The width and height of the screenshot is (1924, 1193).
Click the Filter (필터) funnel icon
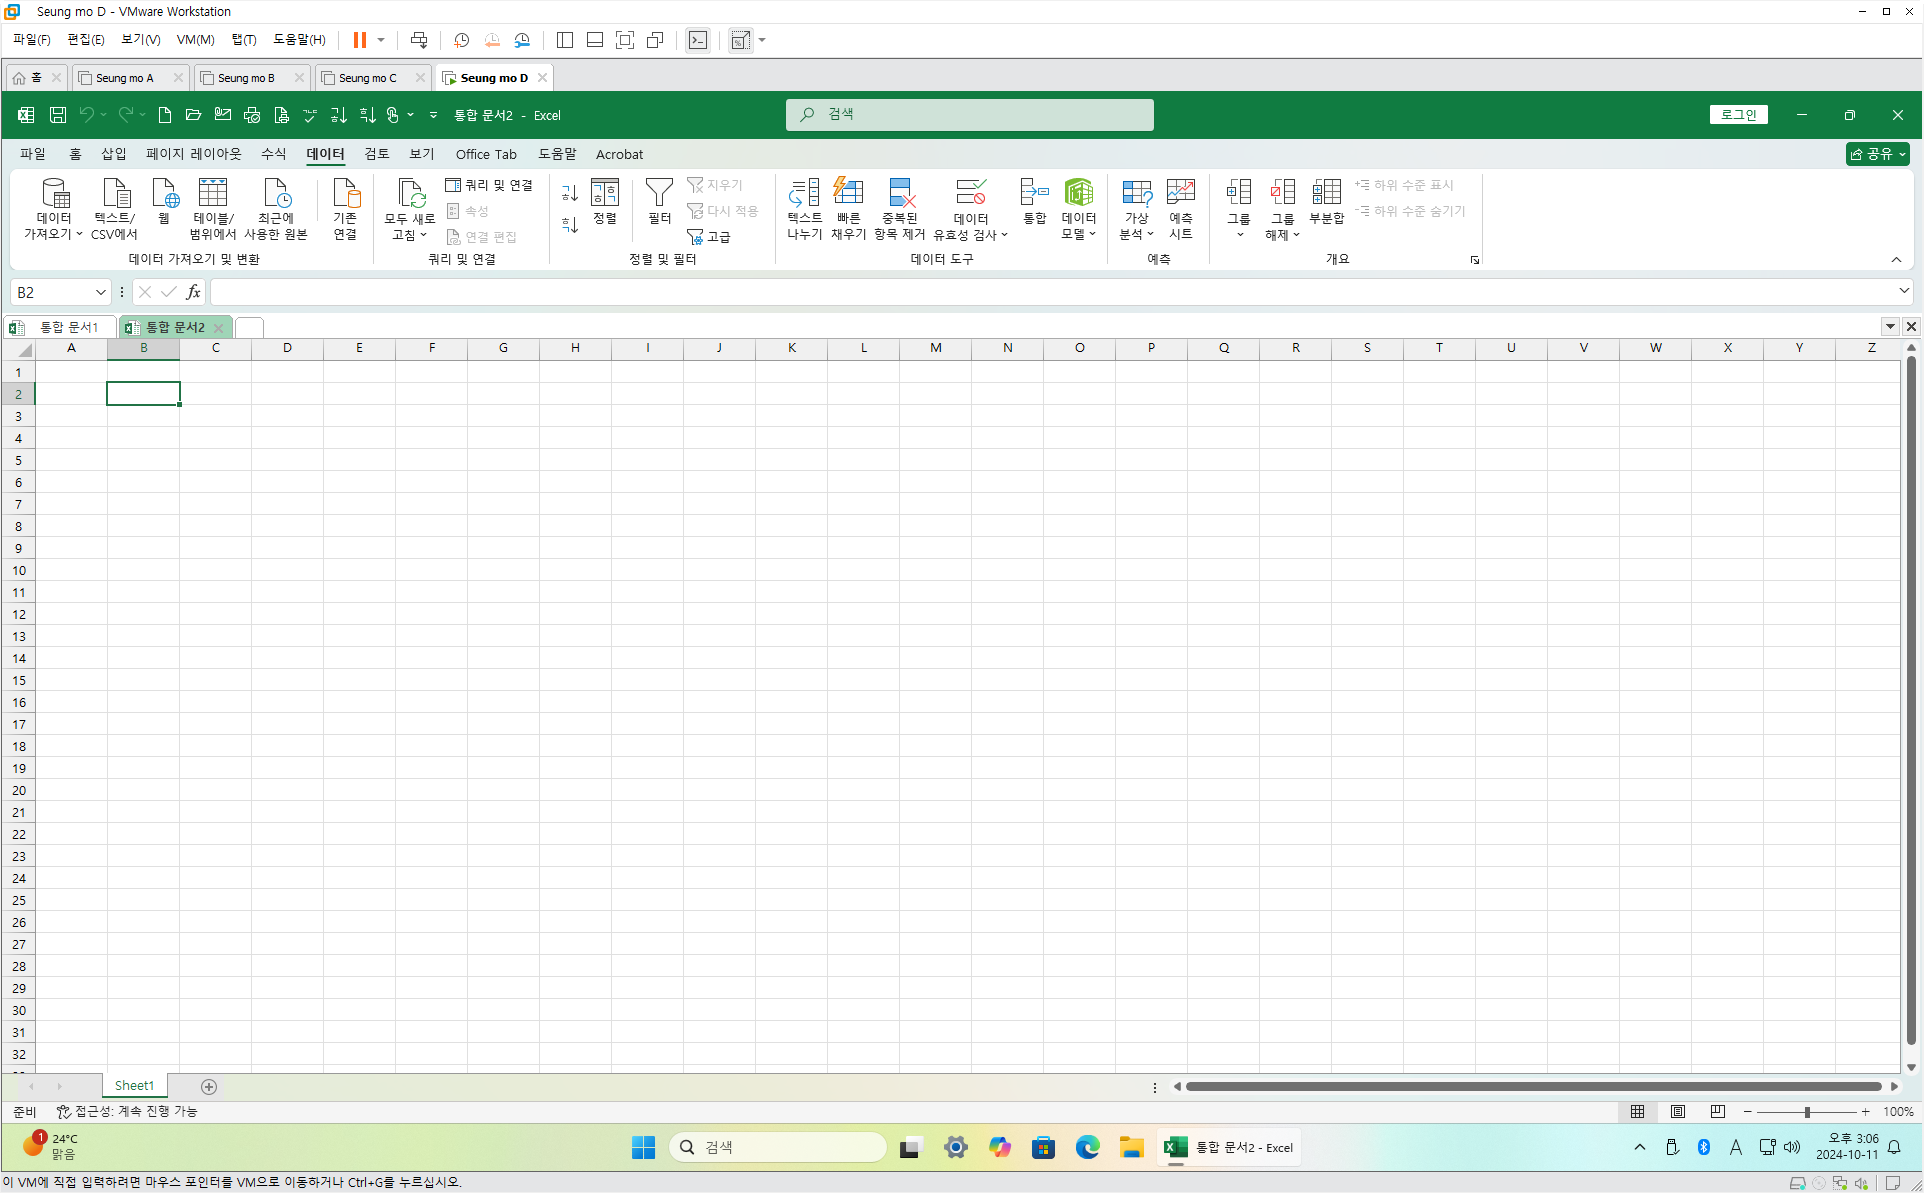point(659,194)
